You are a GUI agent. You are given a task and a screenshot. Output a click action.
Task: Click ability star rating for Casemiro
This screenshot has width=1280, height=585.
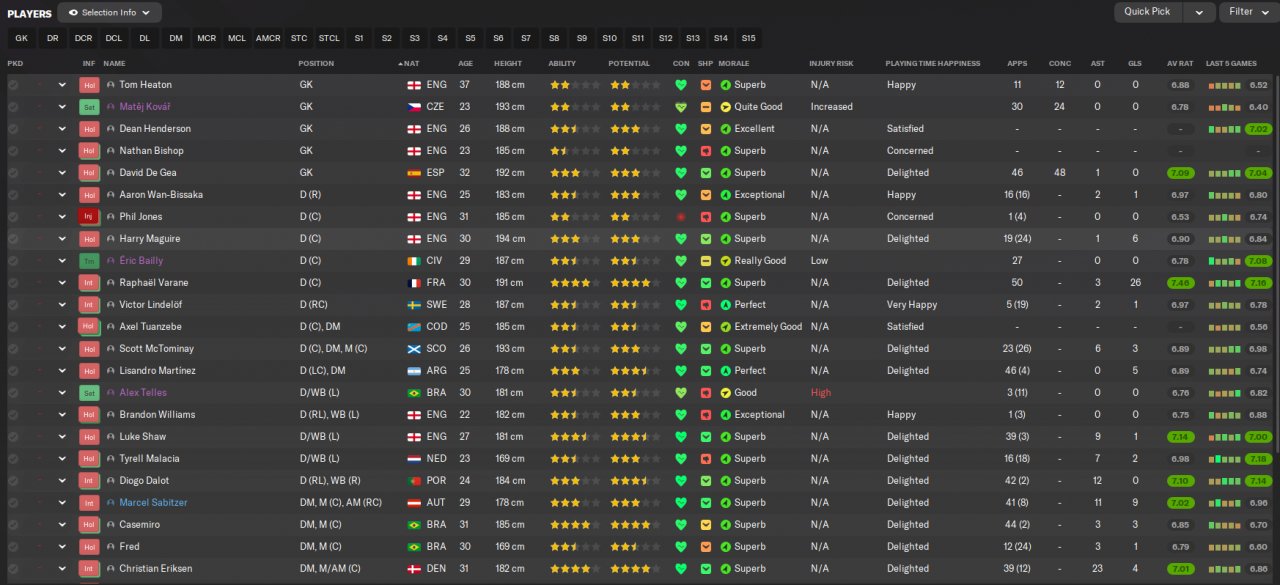tap(575, 525)
